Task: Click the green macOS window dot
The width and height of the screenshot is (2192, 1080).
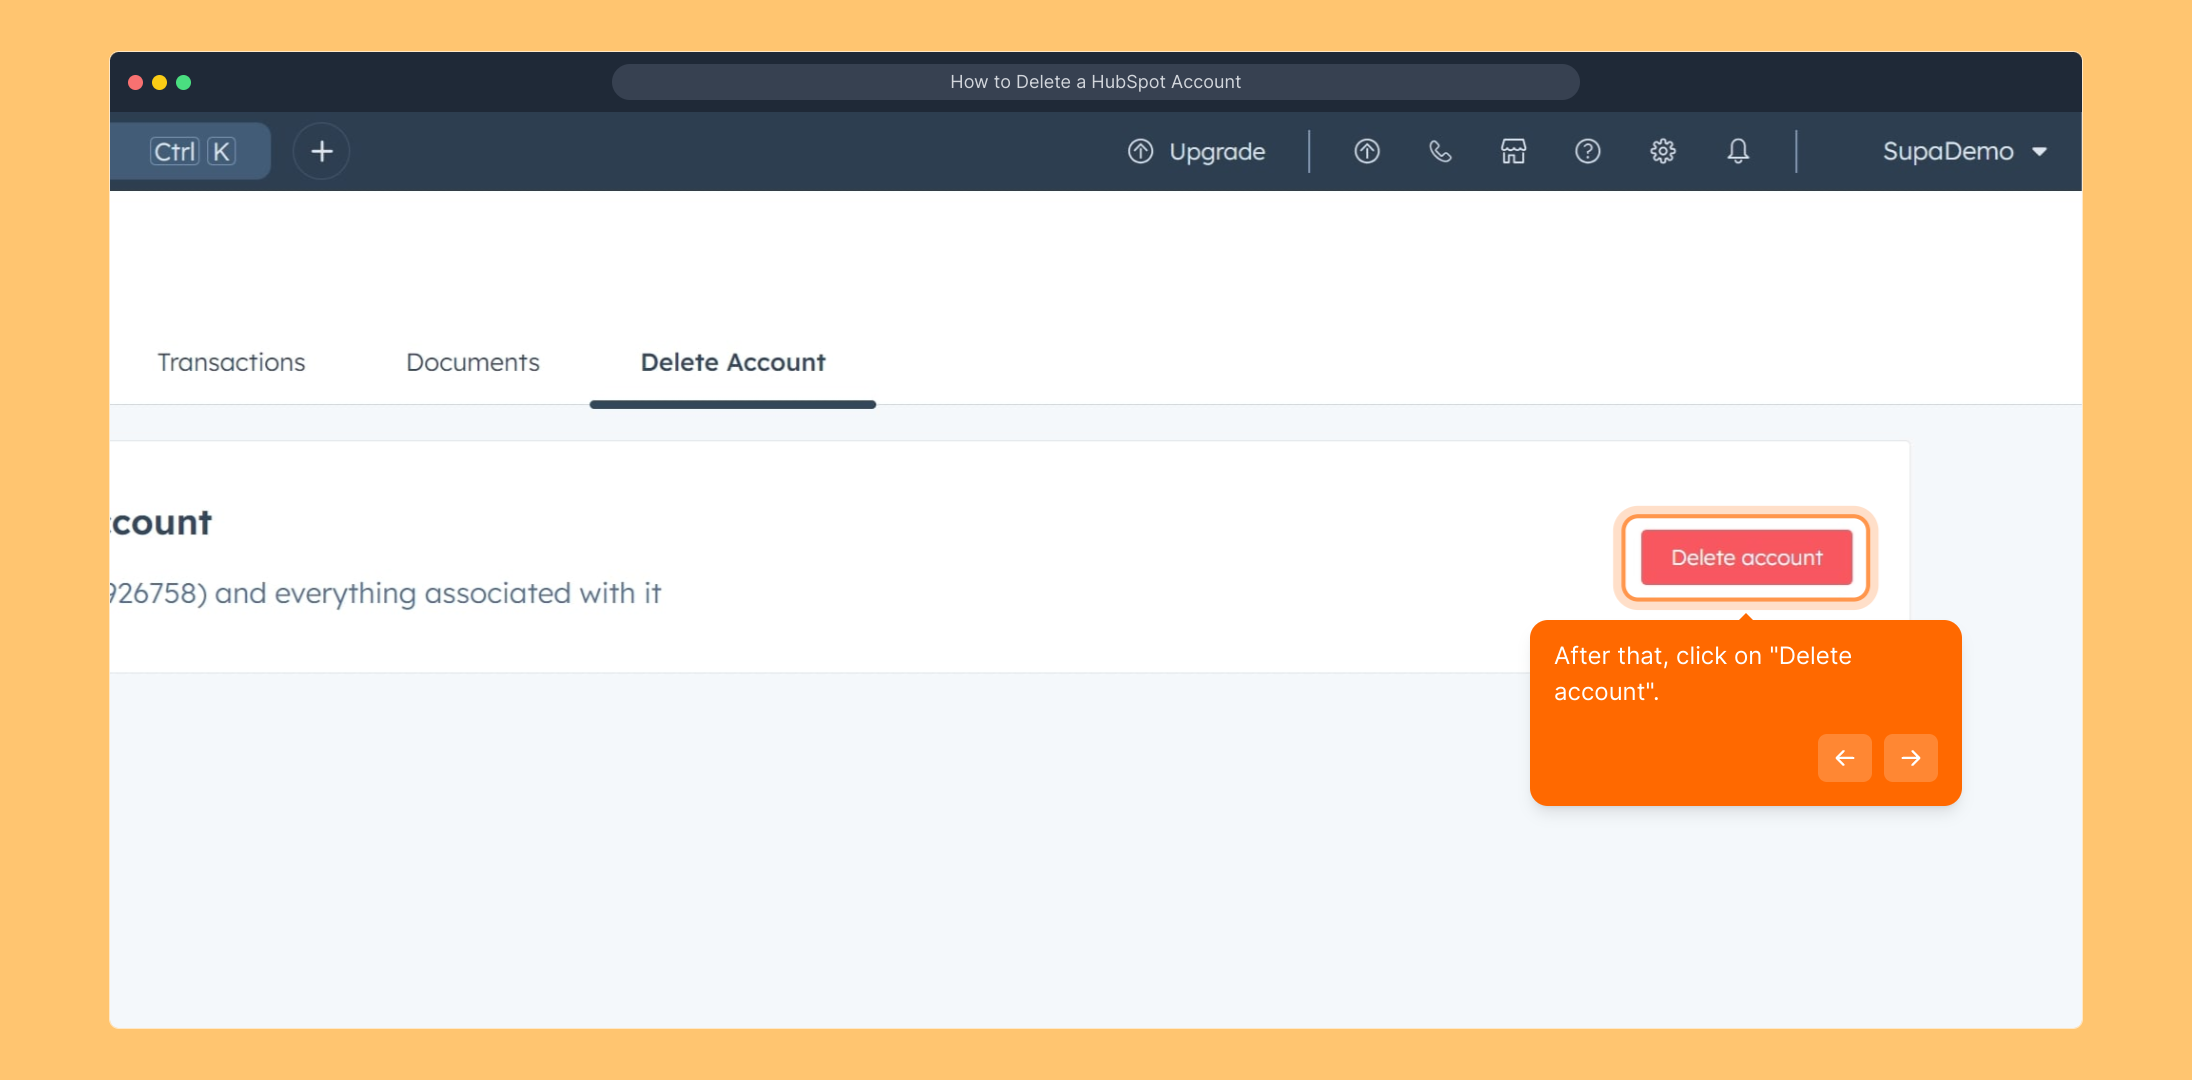Action: pos(184,82)
